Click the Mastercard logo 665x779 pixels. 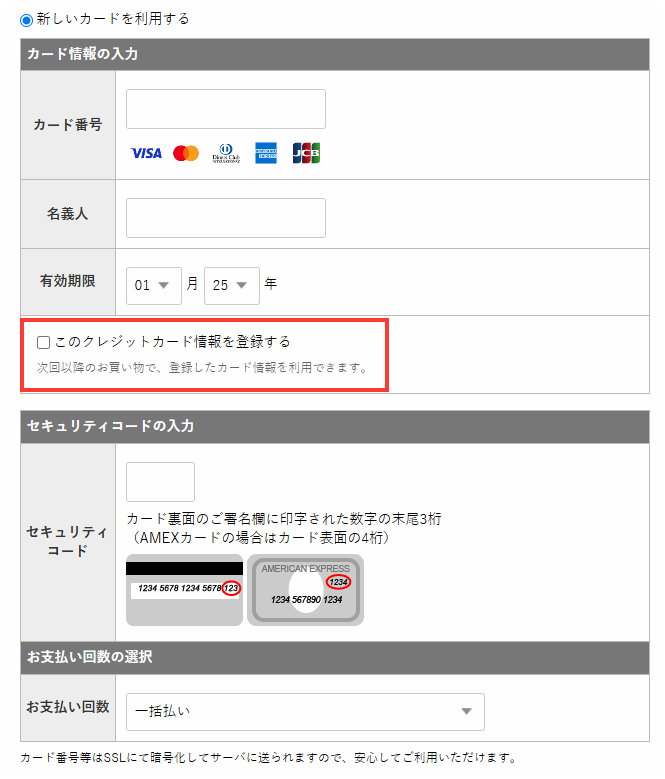click(186, 153)
